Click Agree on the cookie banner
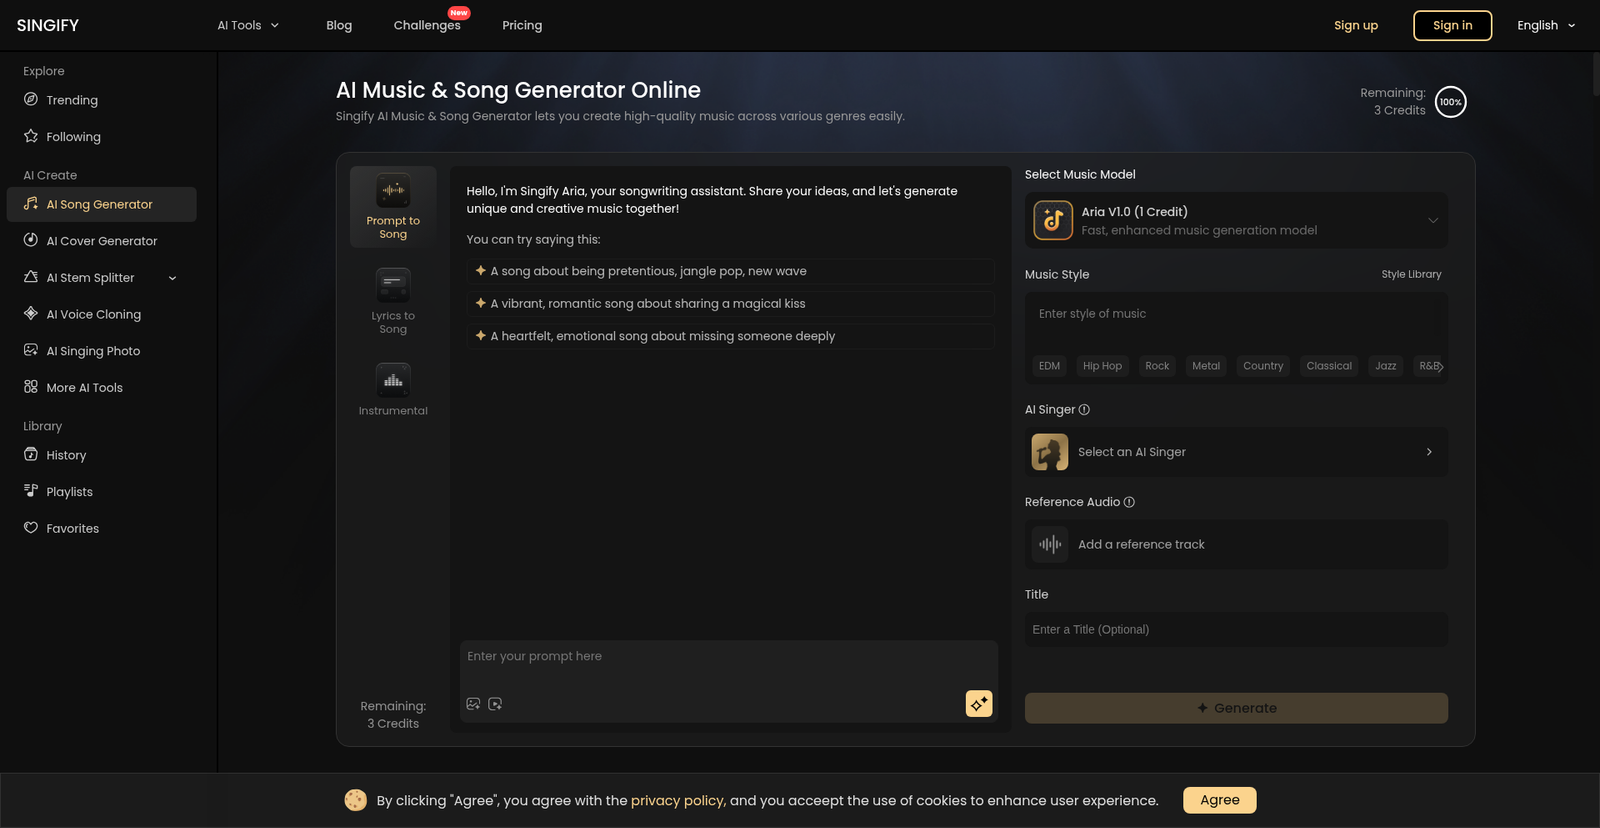Viewport: 1600px width, 828px height. [1219, 800]
